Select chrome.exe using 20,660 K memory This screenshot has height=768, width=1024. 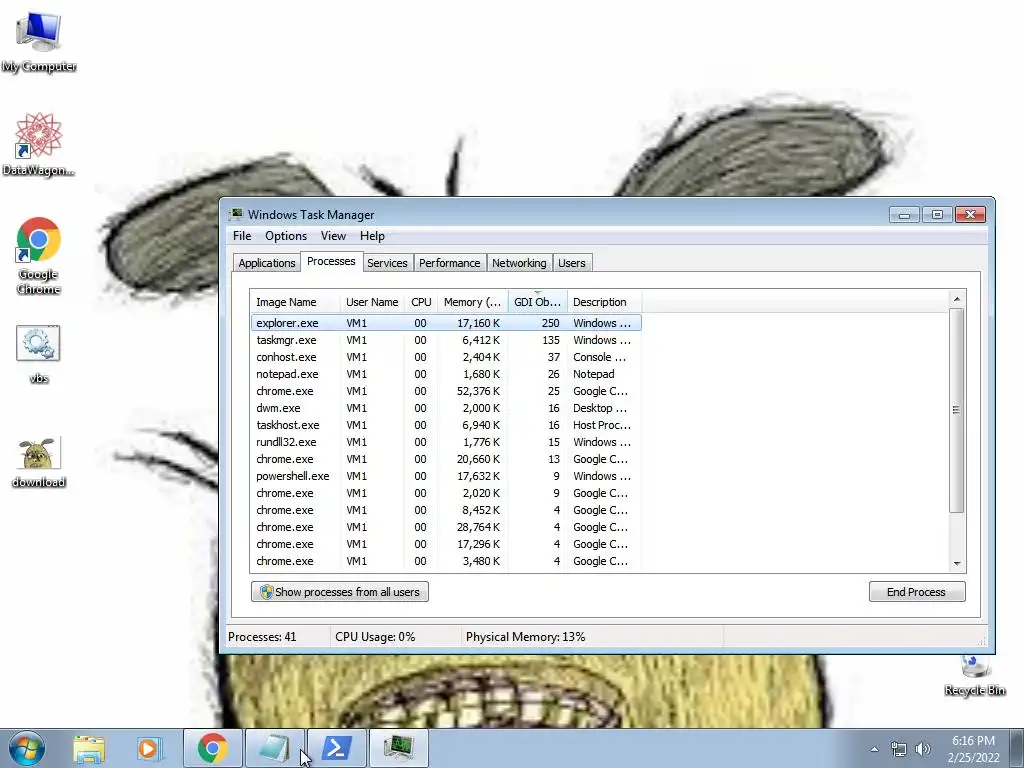pyautogui.click(x=446, y=458)
